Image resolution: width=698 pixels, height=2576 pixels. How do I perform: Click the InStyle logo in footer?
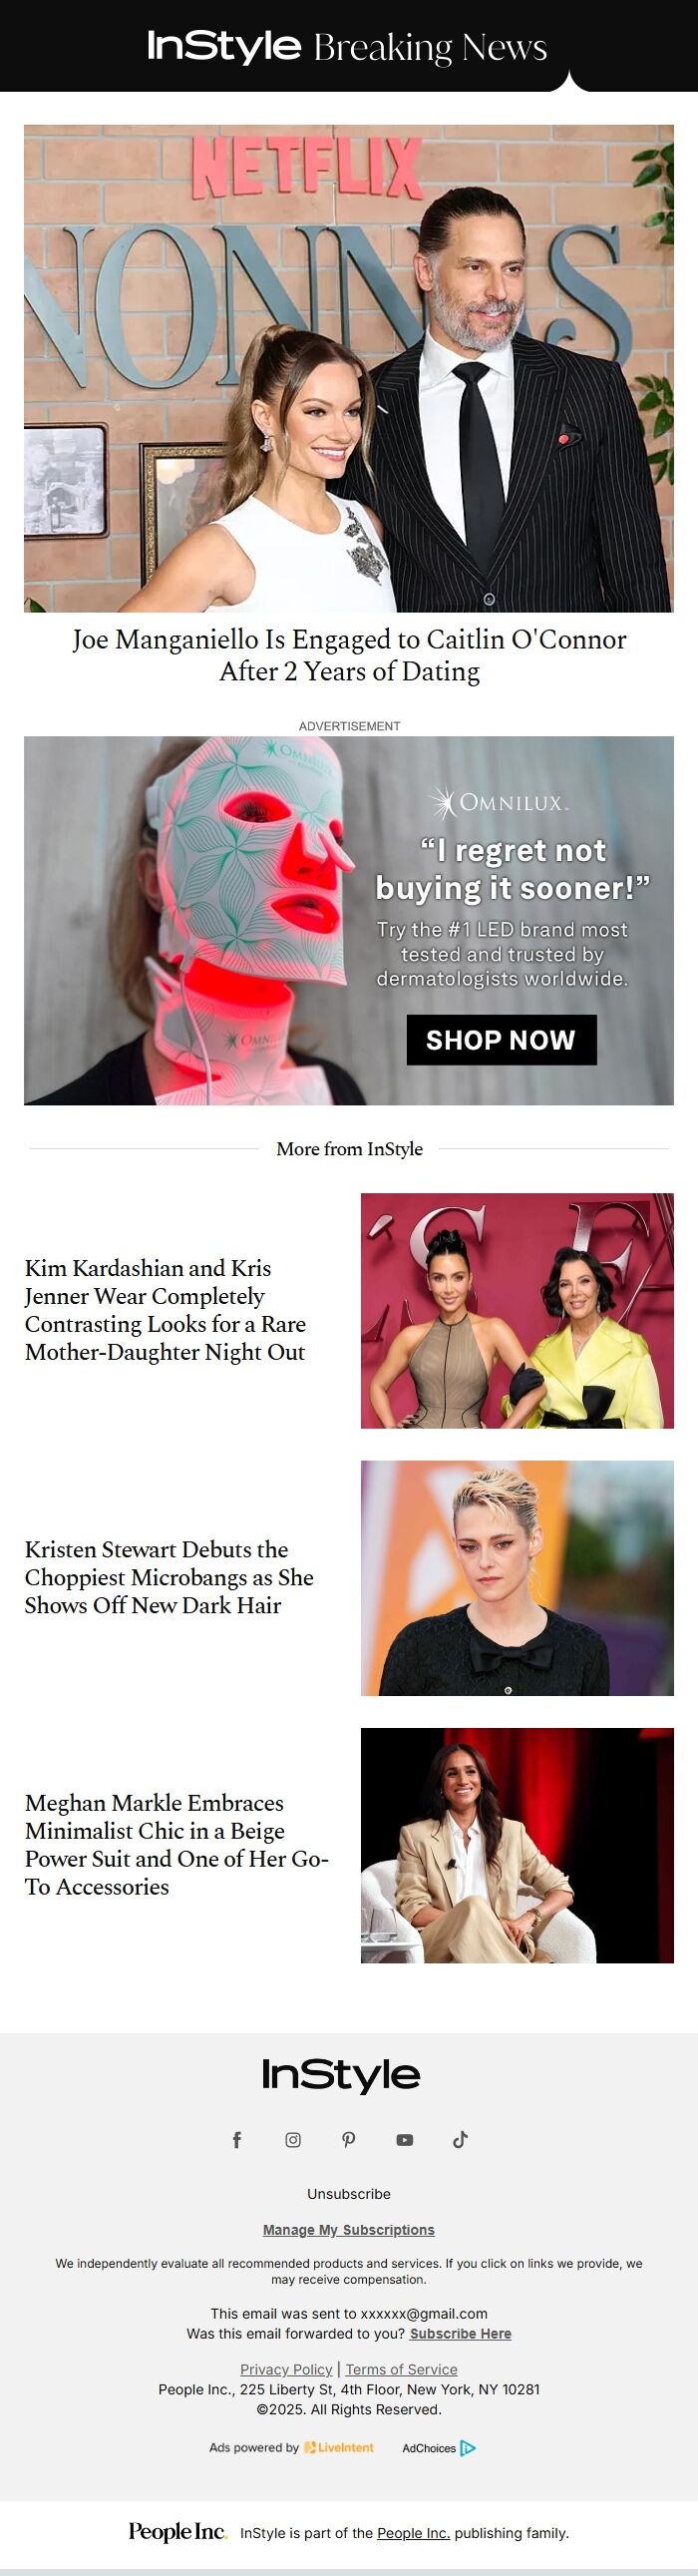click(341, 2075)
